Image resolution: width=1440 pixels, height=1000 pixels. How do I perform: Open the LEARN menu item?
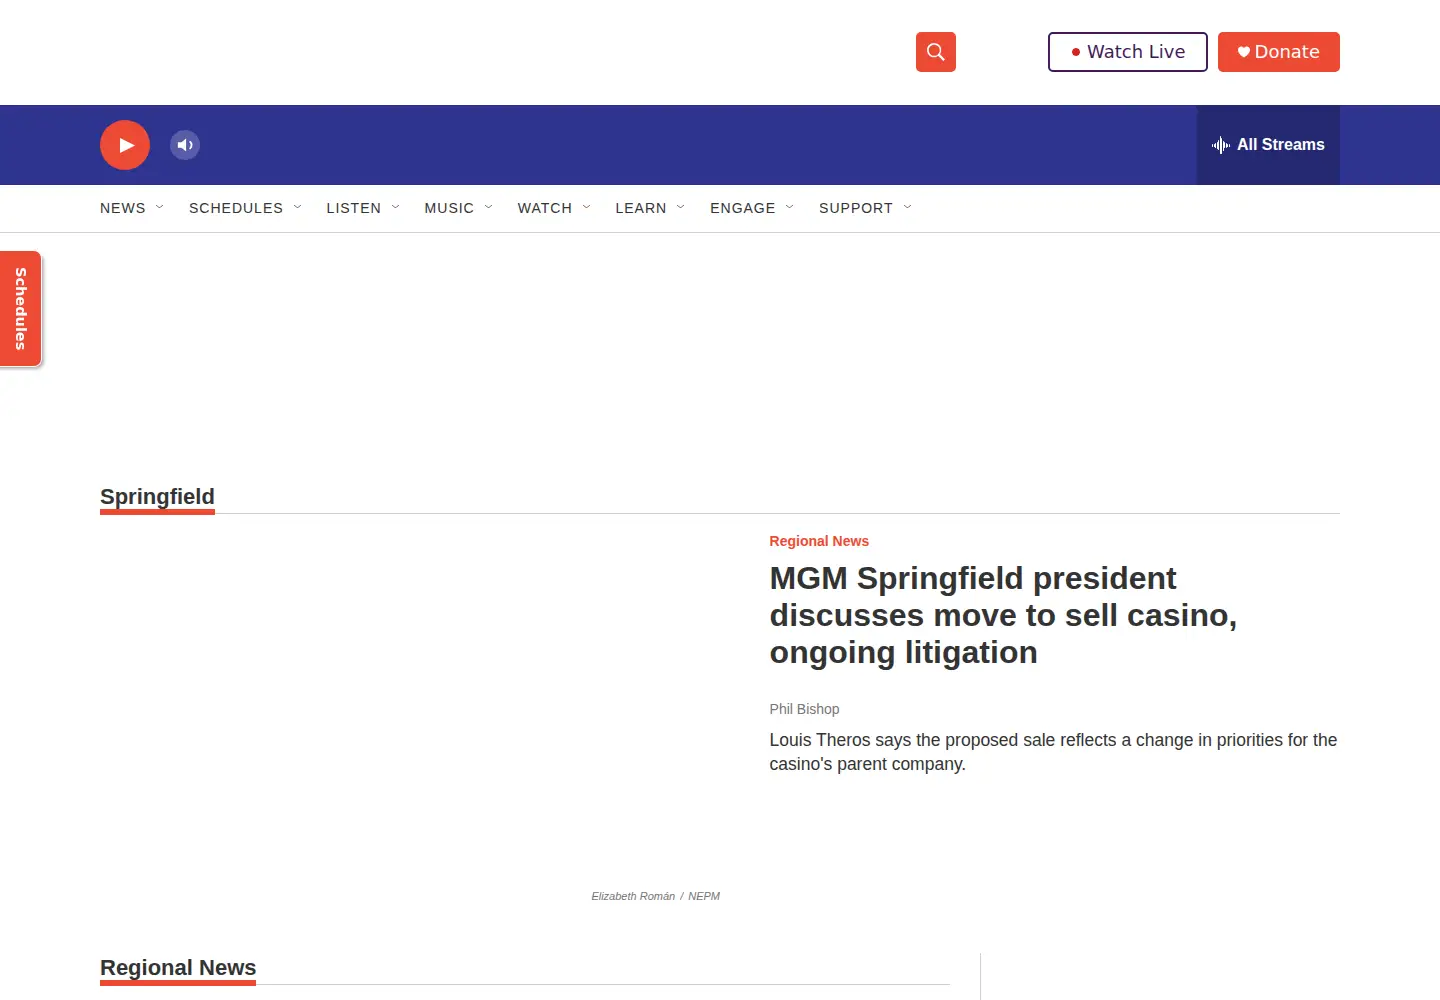(x=641, y=208)
